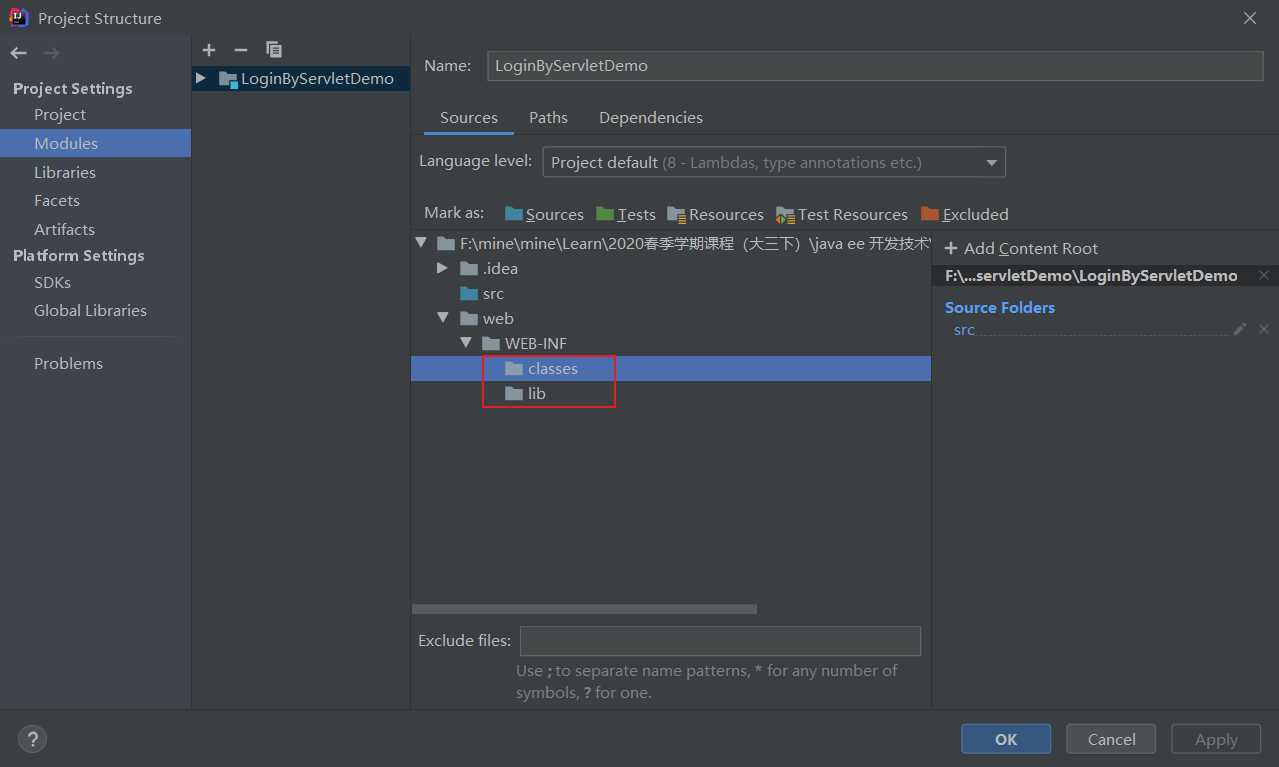Click the Apply button
The width and height of the screenshot is (1279, 767).
click(1216, 739)
